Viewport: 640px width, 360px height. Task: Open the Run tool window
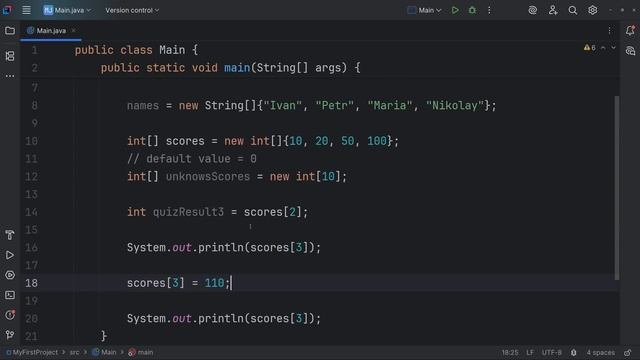(10, 255)
